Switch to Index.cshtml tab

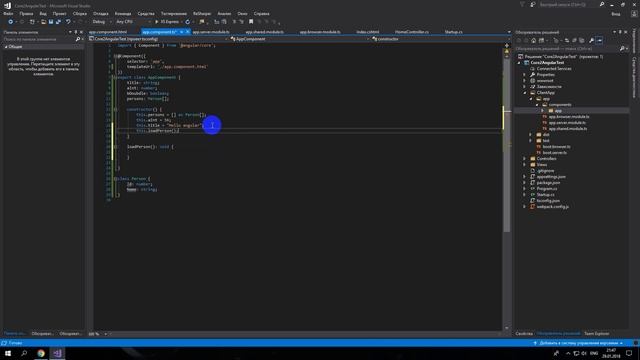point(367,32)
